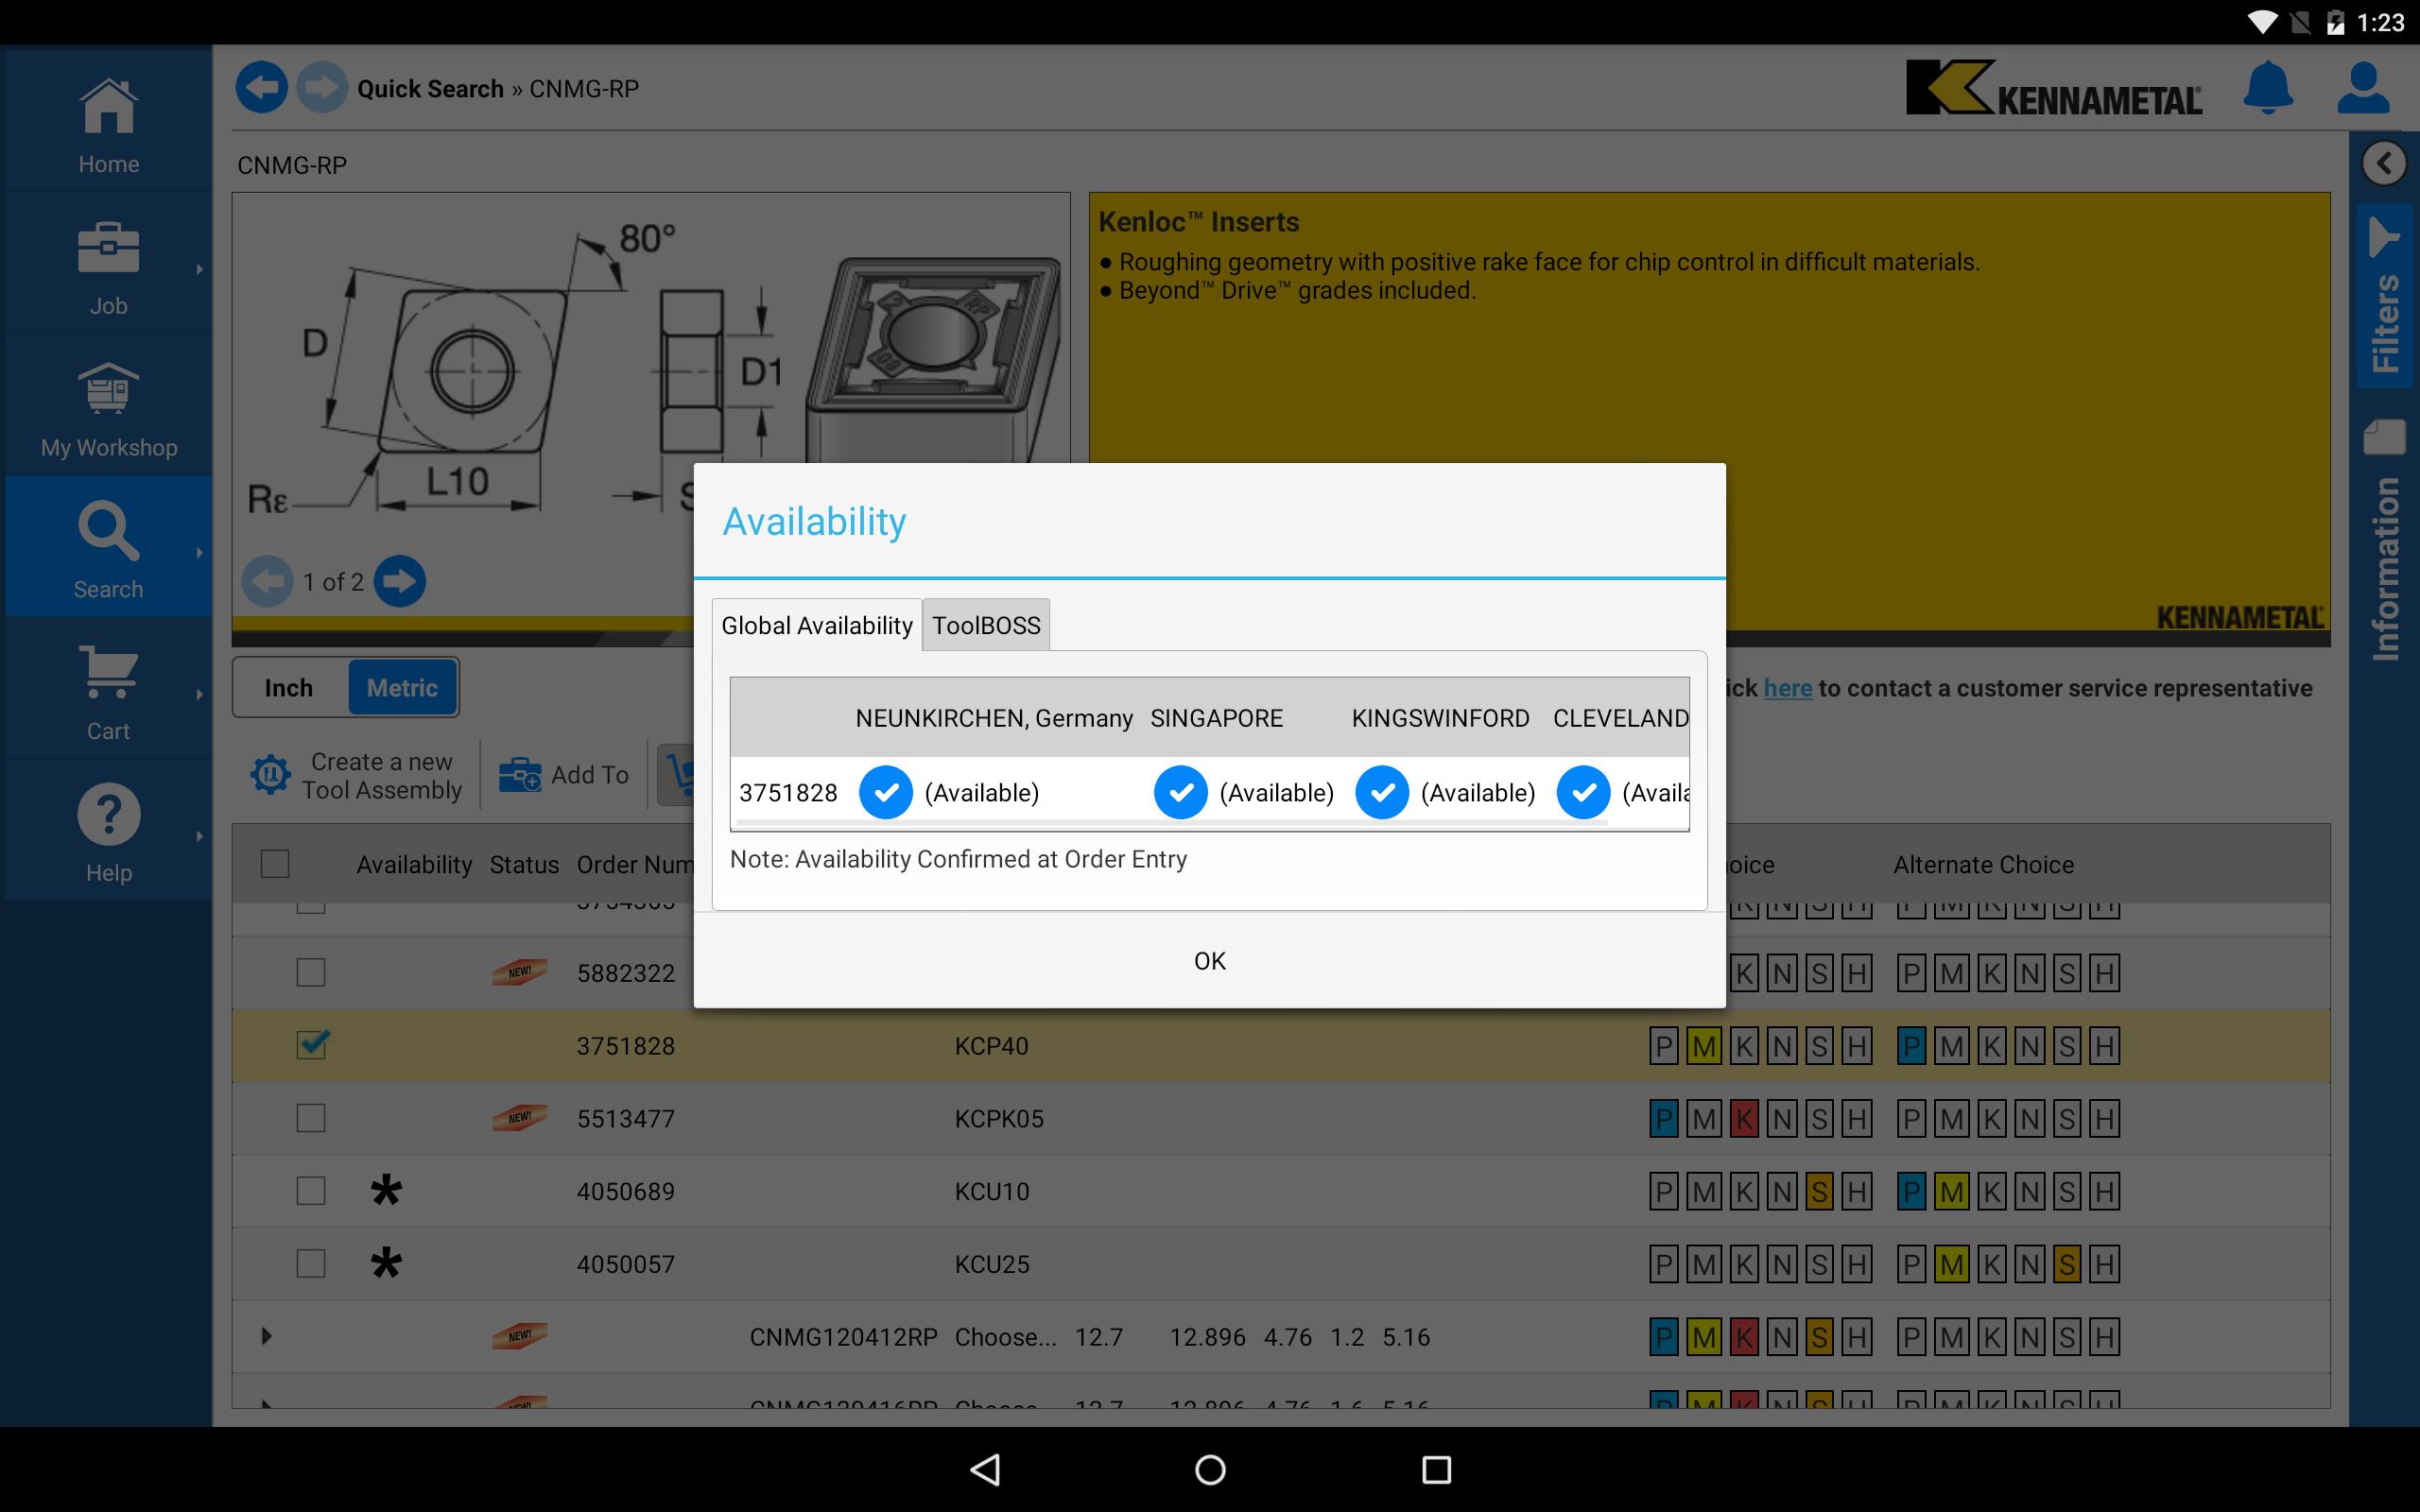Show next product image arrow
The image size is (2420, 1512).
click(400, 581)
